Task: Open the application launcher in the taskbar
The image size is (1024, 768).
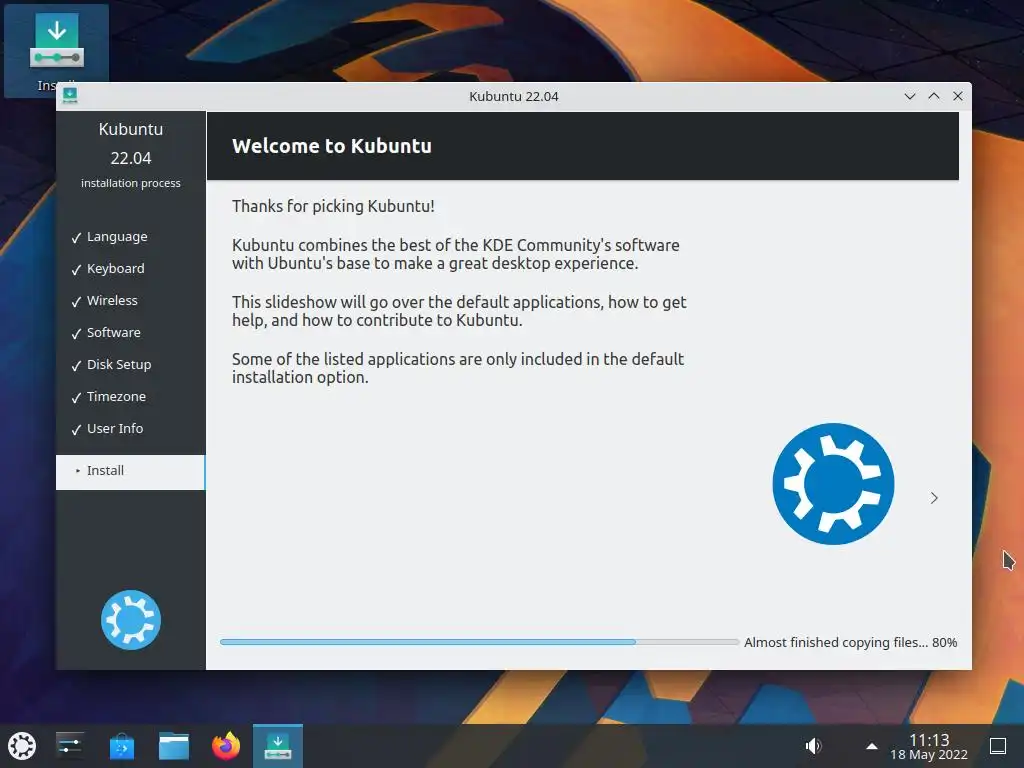Action: (x=22, y=746)
